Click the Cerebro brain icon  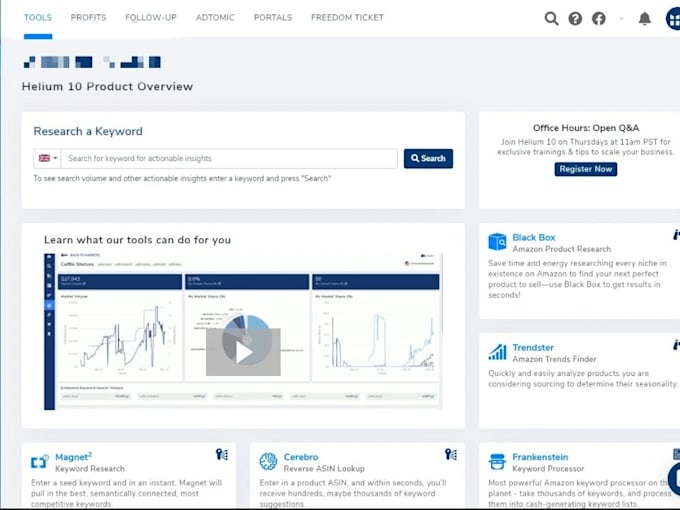(268, 461)
